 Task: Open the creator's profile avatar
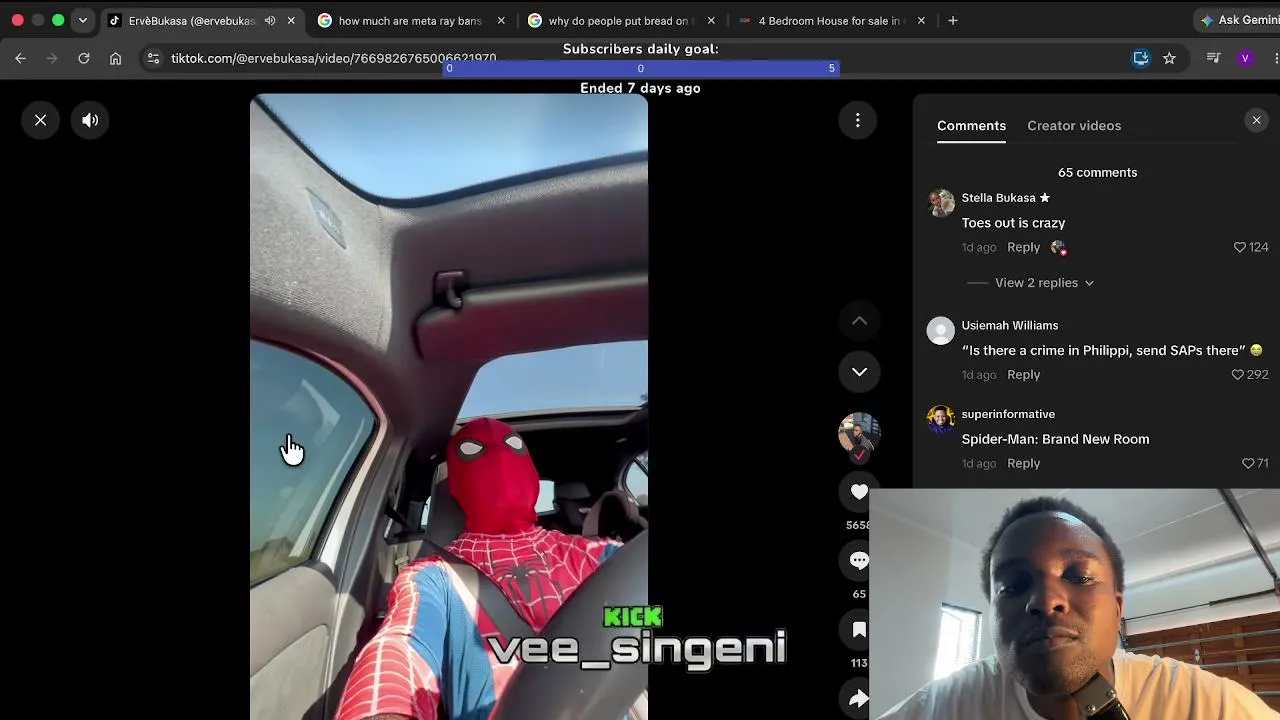pyautogui.click(x=859, y=434)
